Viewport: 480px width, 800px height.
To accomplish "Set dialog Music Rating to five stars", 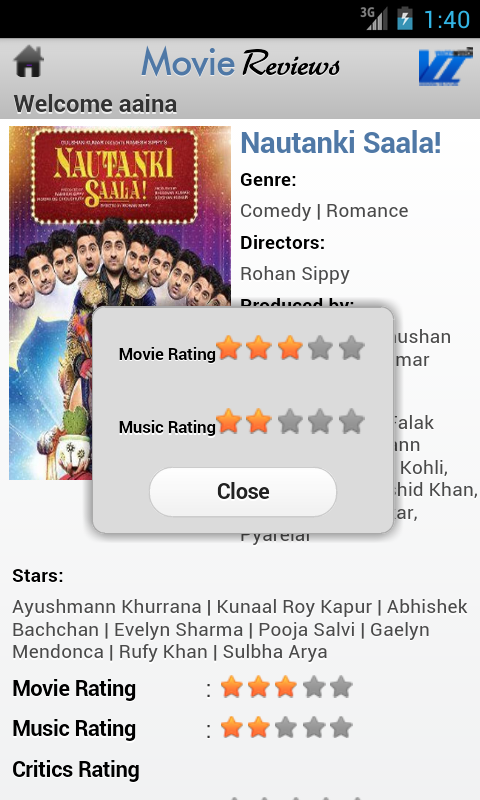I will click(351, 421).
